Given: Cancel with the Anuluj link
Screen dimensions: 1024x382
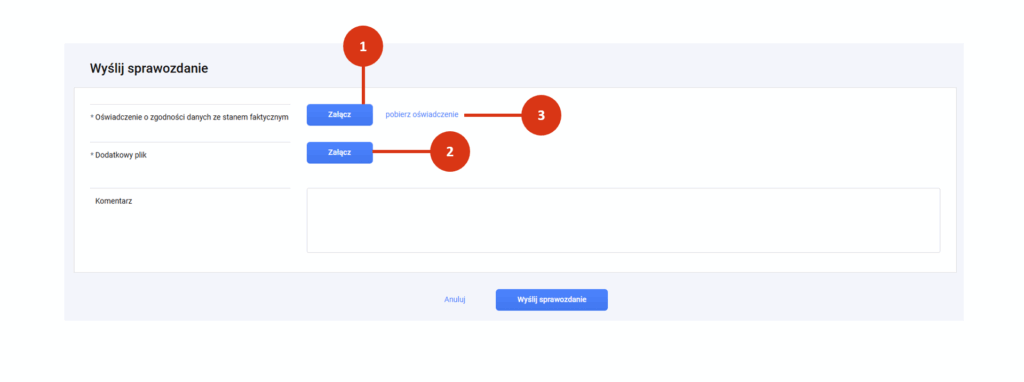Looking at the screenshot, I should (455, 300).
